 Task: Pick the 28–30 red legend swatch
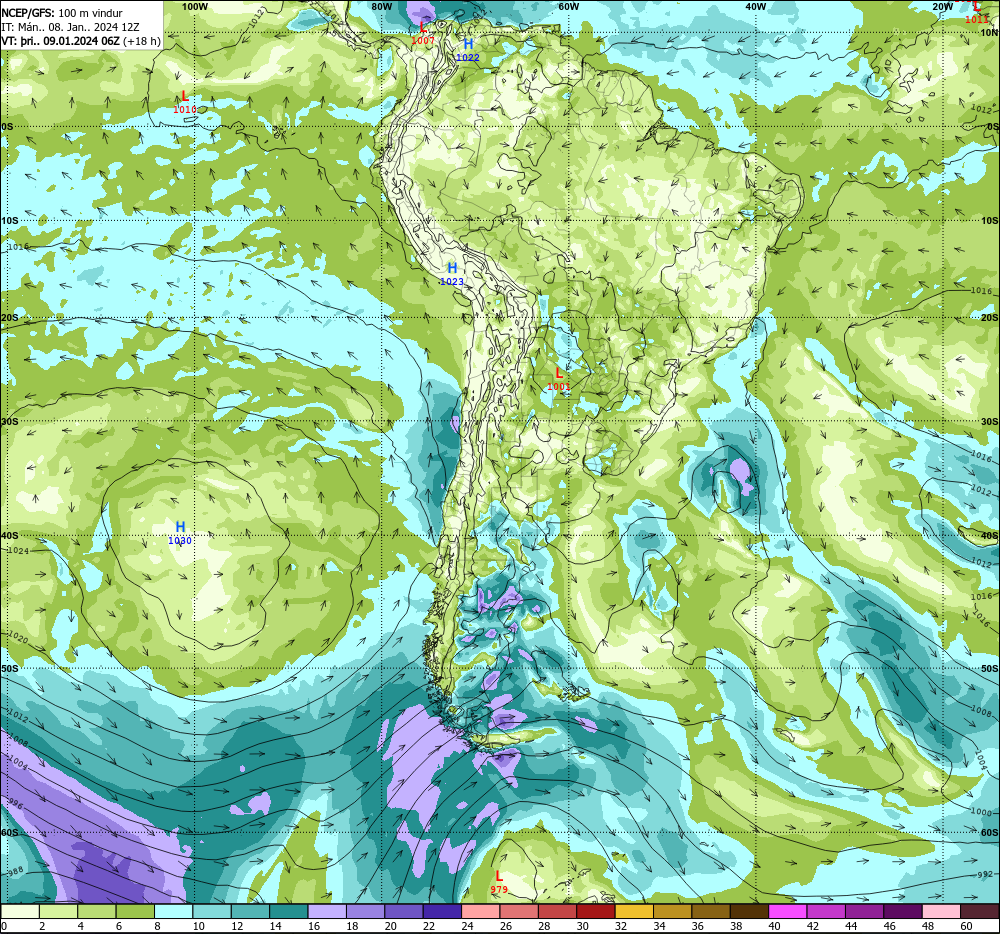point(557,912)
